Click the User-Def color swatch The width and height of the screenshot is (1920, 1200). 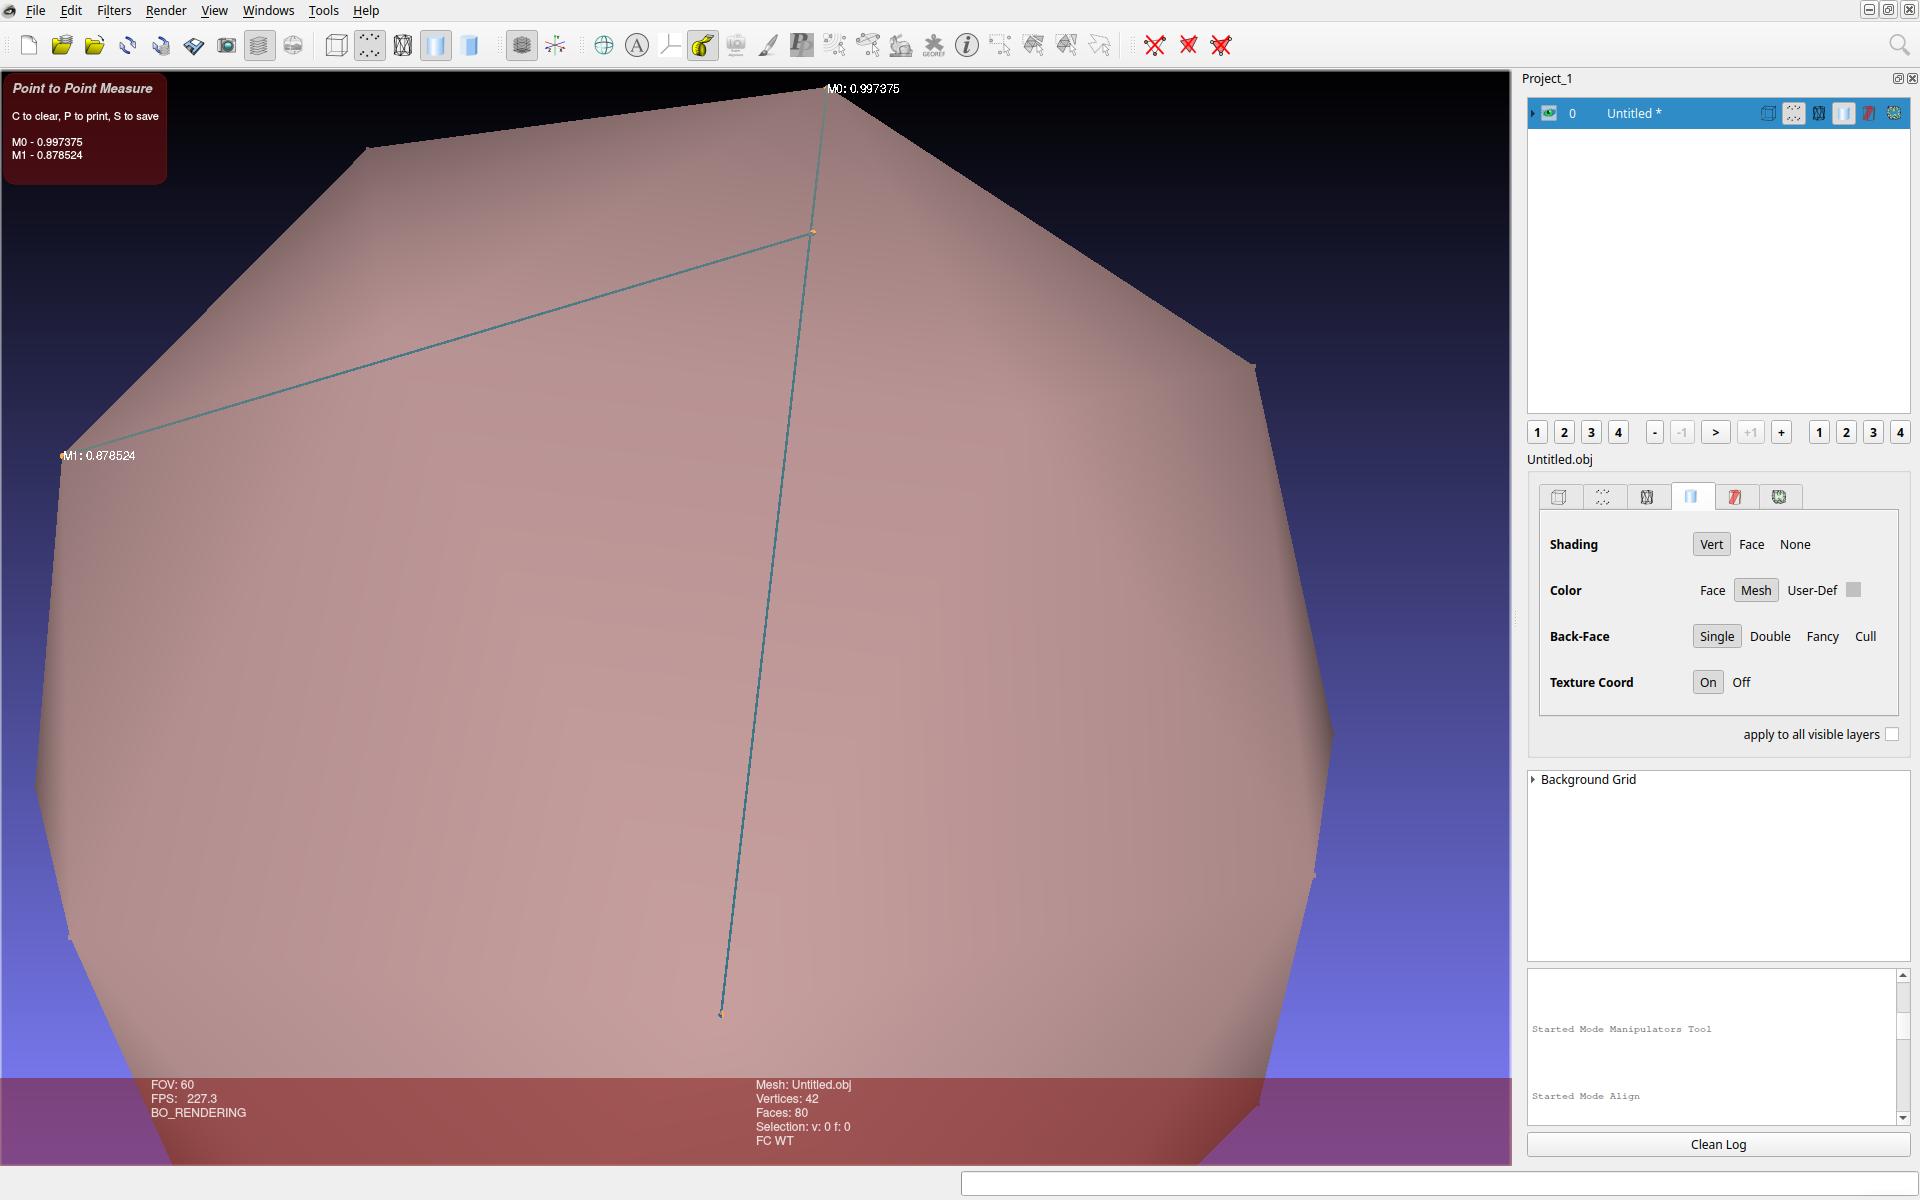click(1853, 590)
